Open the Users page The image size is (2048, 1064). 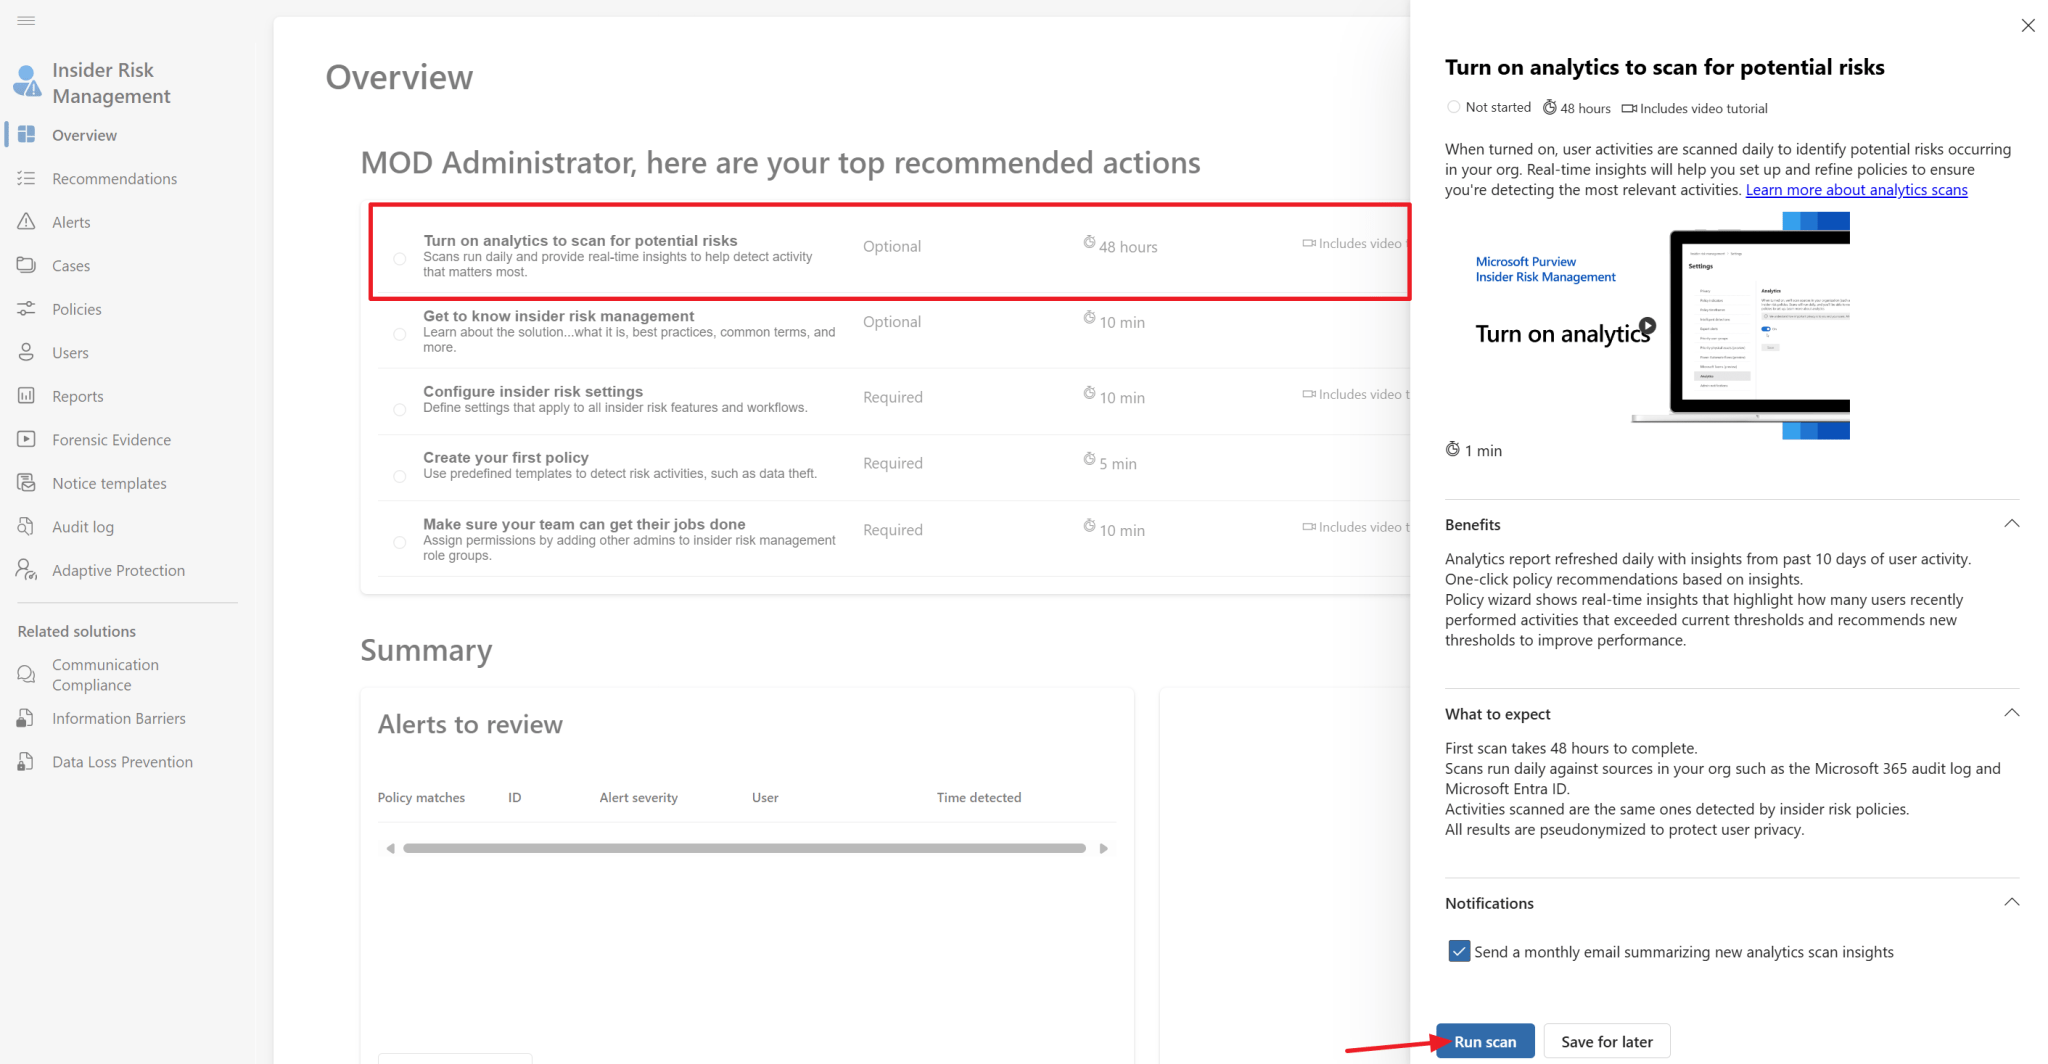[68, 352]
